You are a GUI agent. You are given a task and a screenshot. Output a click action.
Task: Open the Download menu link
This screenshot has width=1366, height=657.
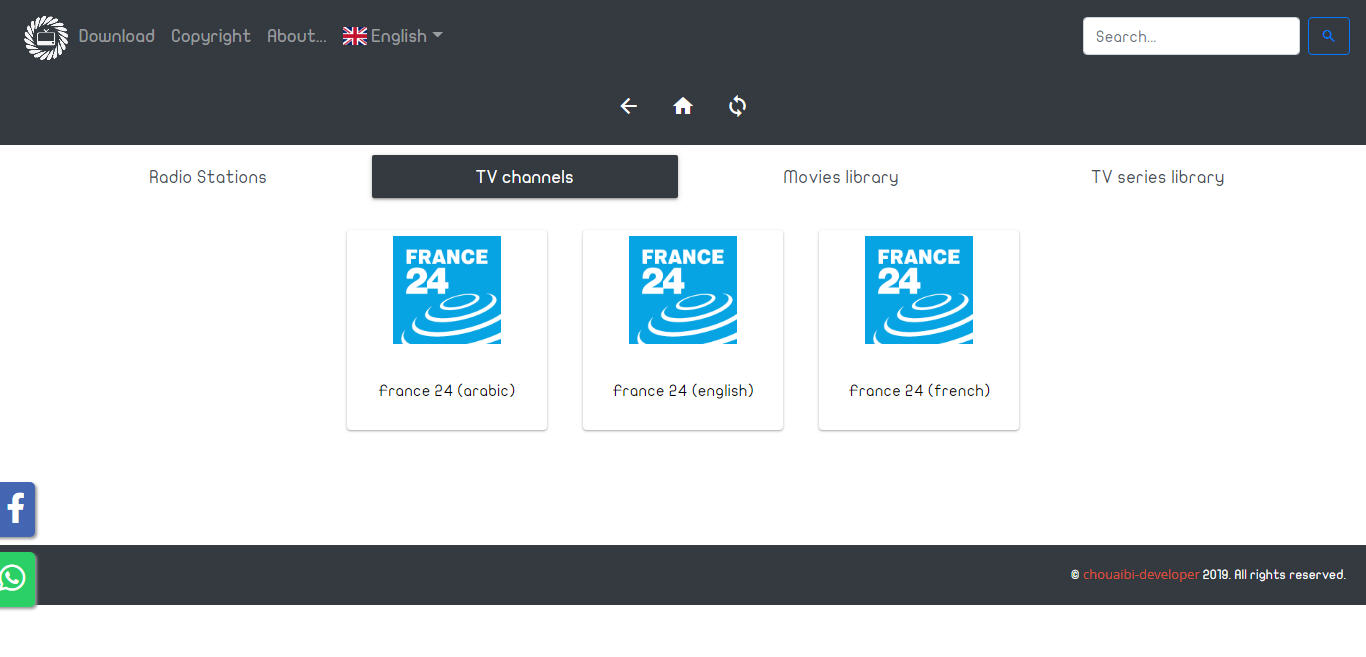click(x=117, y=36)
